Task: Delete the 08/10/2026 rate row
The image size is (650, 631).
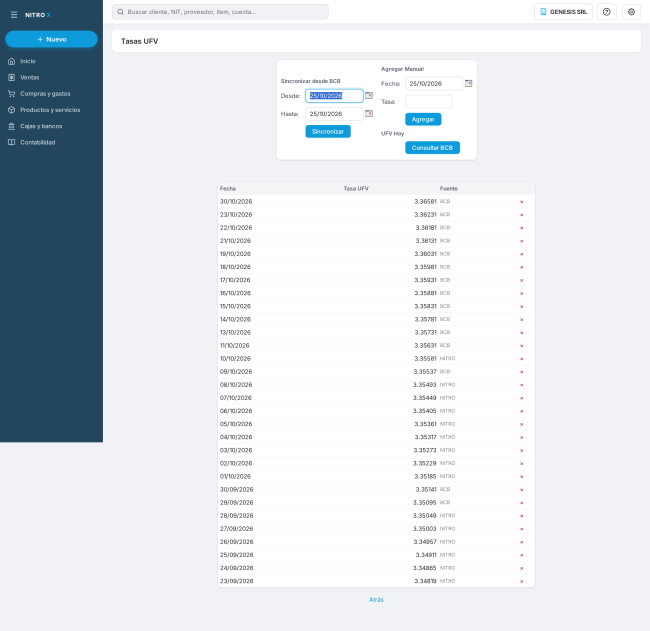Action: click(521, 385)
